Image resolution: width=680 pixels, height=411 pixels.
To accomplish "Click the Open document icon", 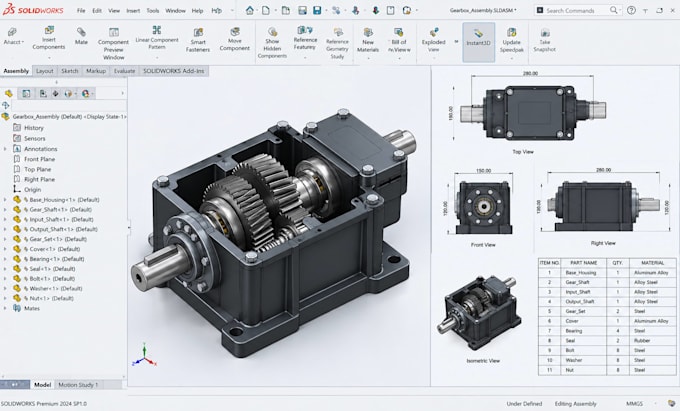I will (286, 10).
